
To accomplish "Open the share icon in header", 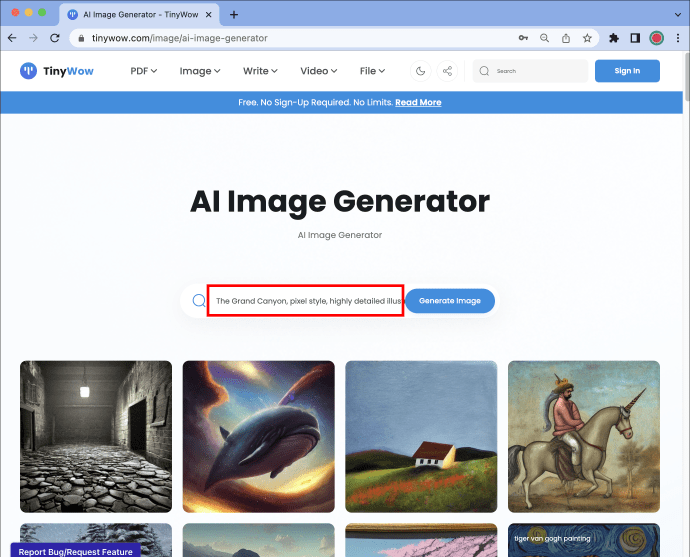I will coord(447,71).
